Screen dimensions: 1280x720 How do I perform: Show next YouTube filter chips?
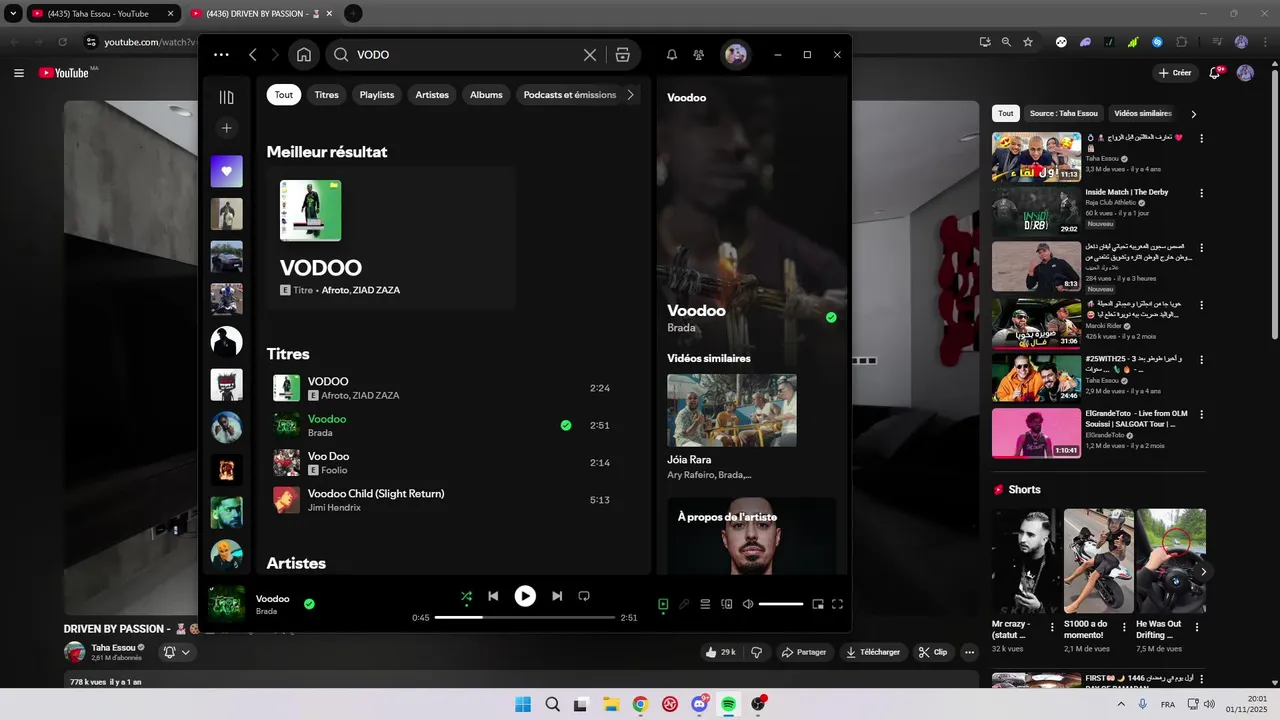pyautogui.click(x=1193, y=114)
